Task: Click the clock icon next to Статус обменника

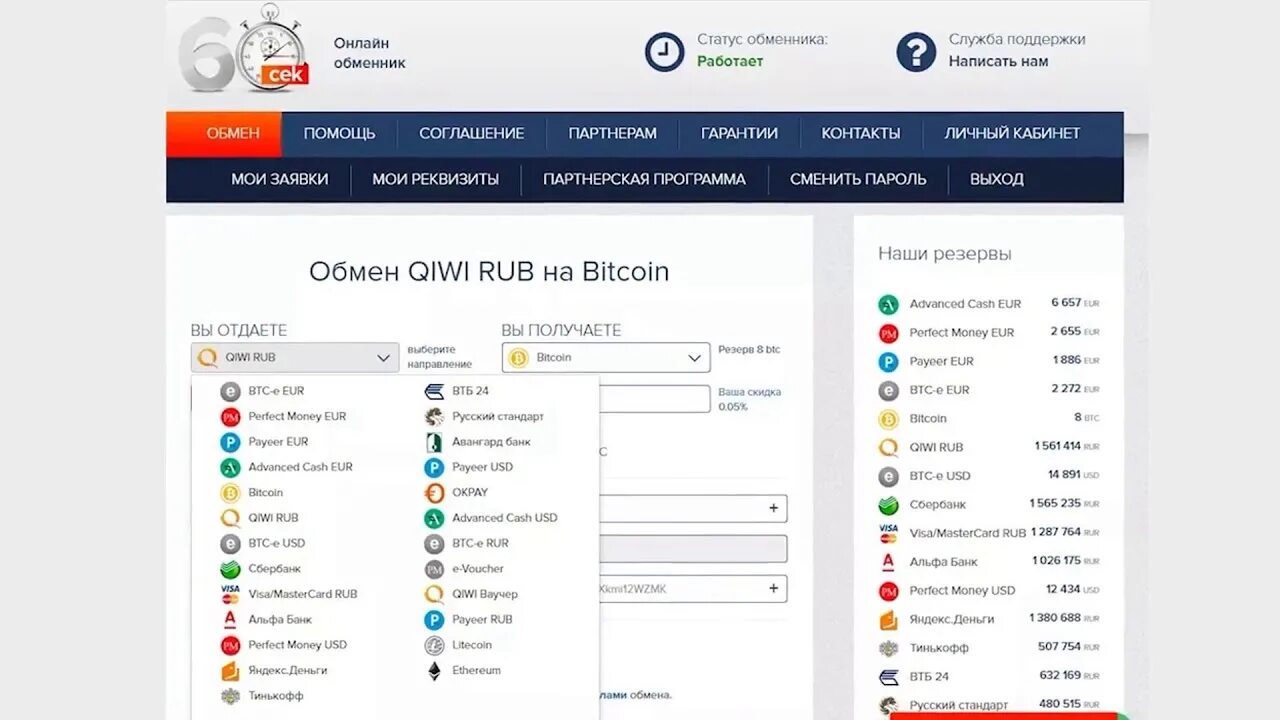Action: [x=664, y=52]
